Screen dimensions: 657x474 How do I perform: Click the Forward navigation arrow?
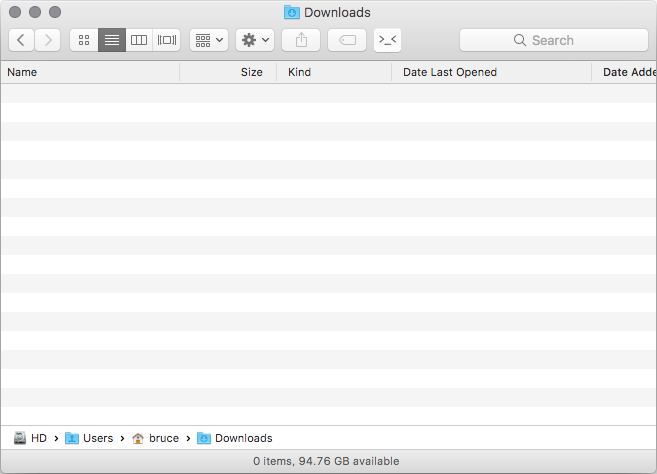tap(47, 40)
